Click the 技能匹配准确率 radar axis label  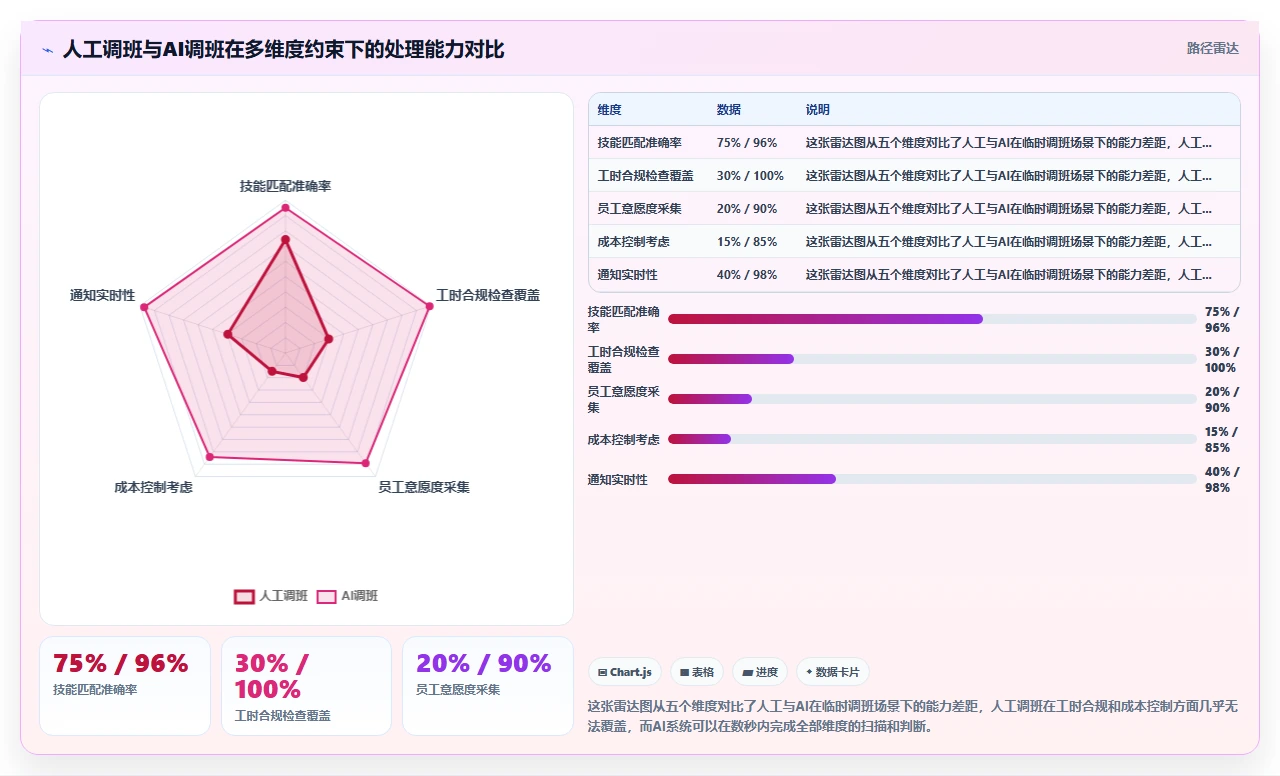click(285, 186)
